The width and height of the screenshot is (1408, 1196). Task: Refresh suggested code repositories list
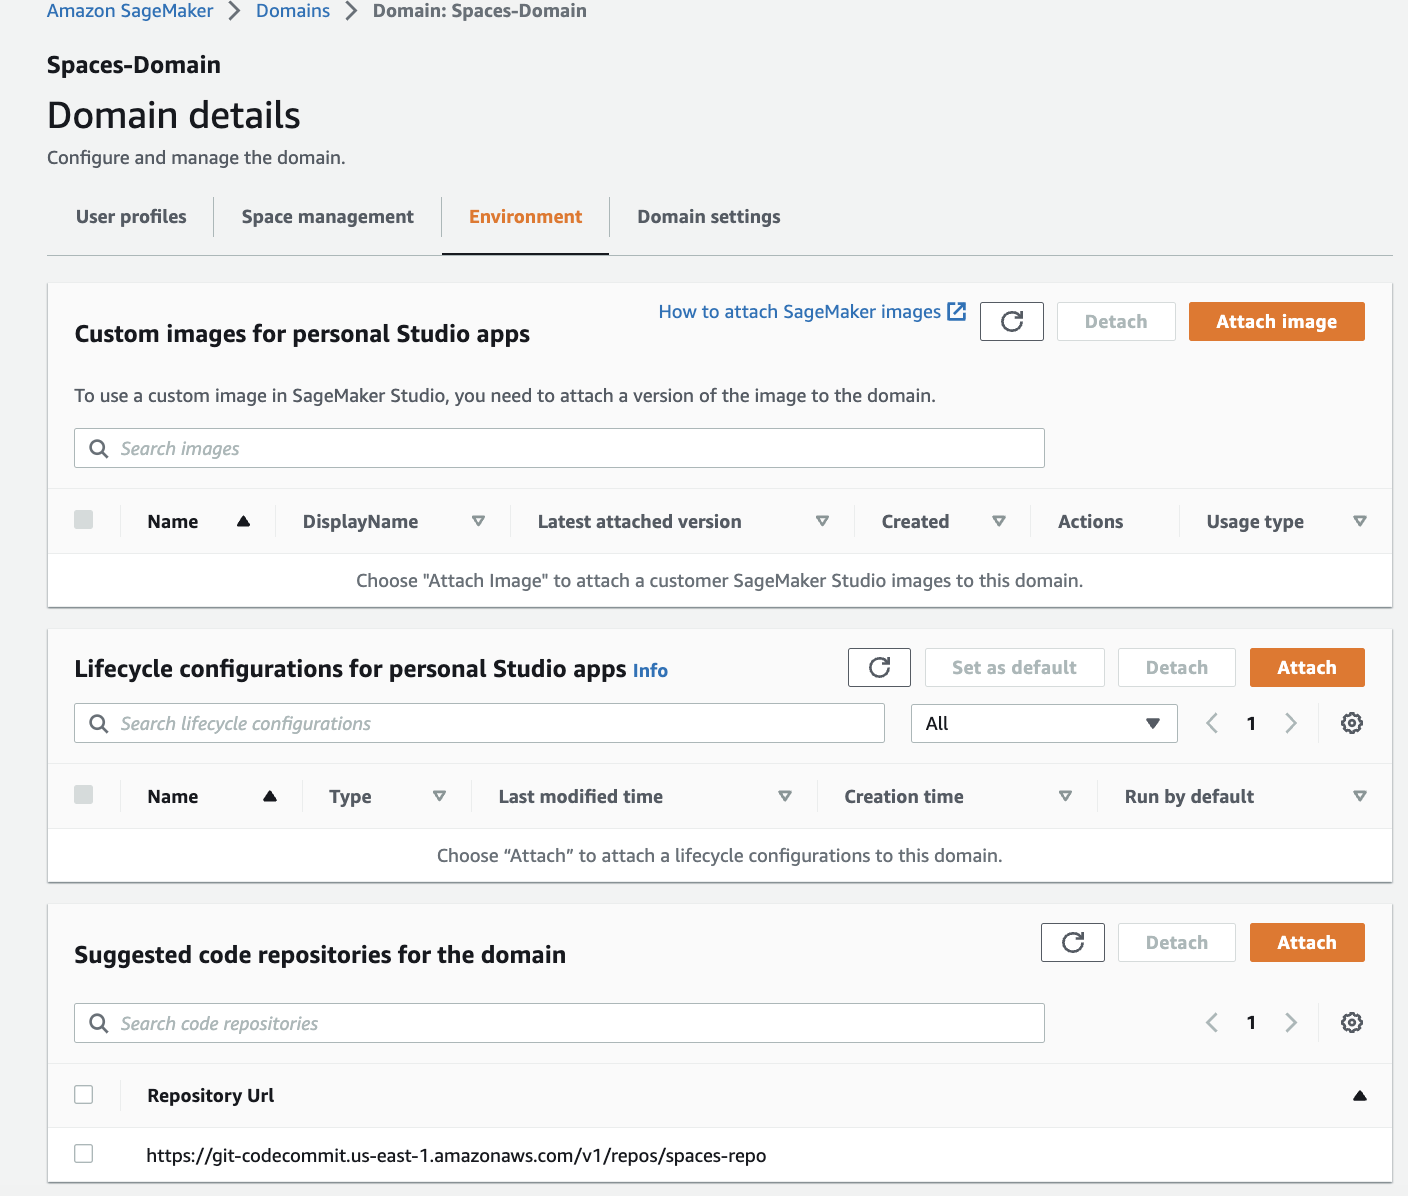[1072, 942]
